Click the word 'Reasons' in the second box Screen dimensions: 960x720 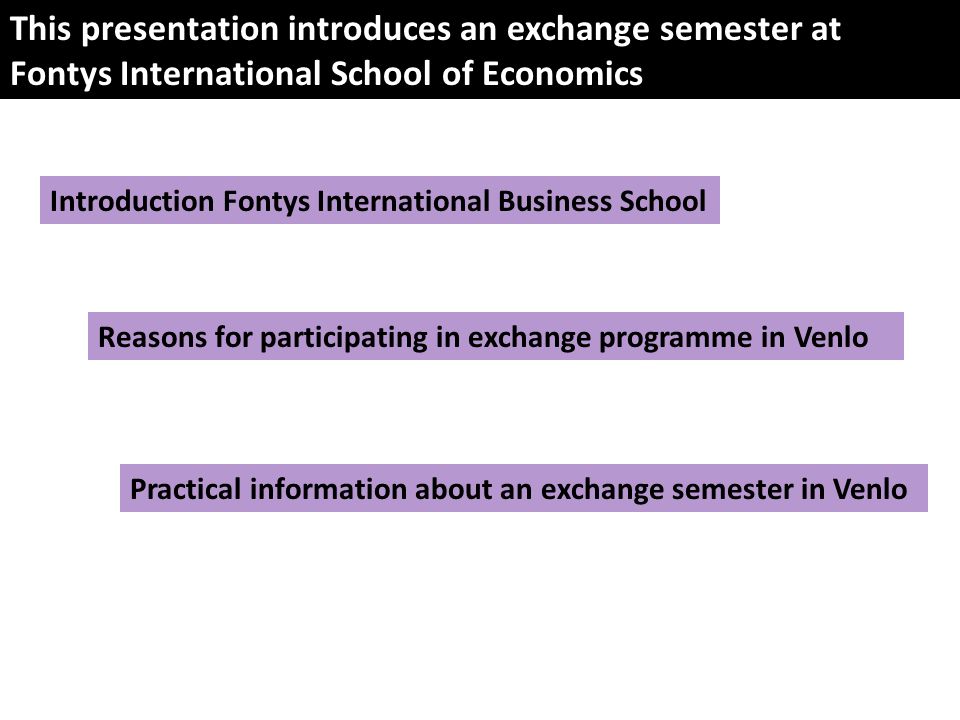click(152, 337)
